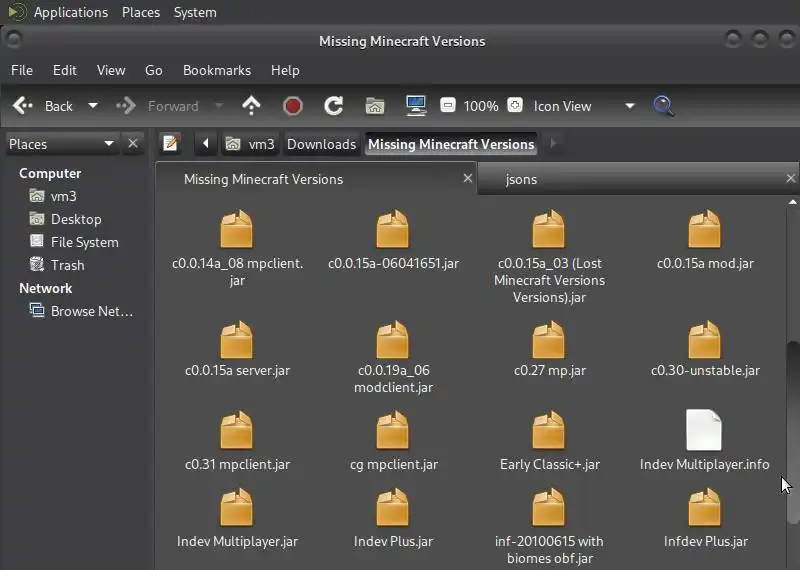Click the Back navigation arrow
This screenshot has width=800, height=570.
pos(22,106)
